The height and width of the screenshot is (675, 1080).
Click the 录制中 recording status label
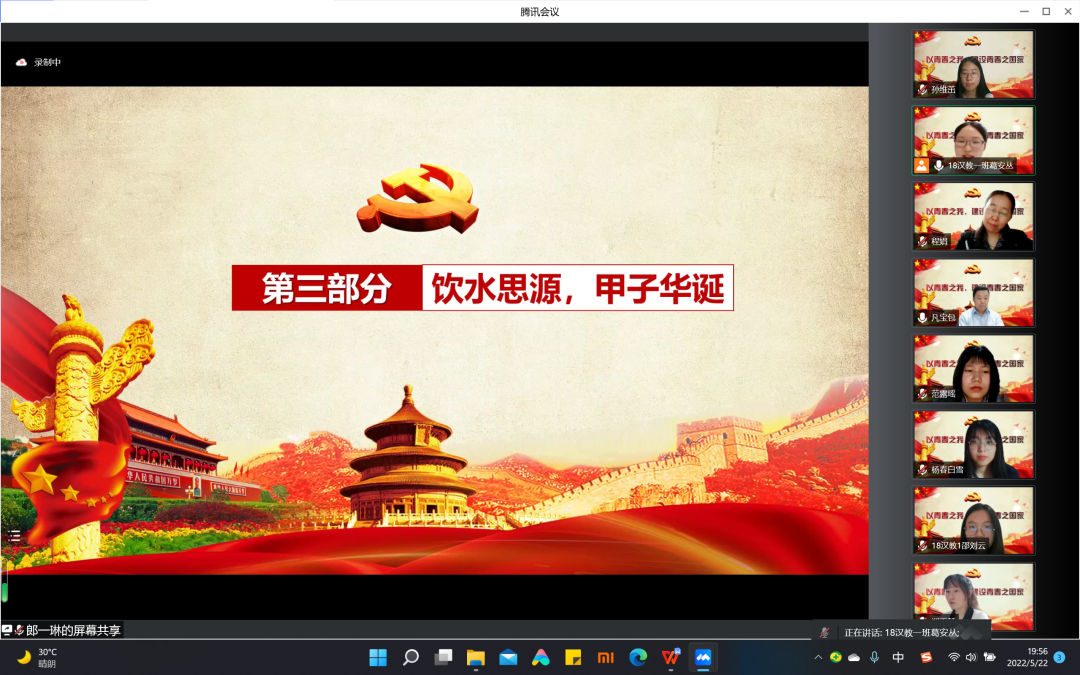pos(48,62)
